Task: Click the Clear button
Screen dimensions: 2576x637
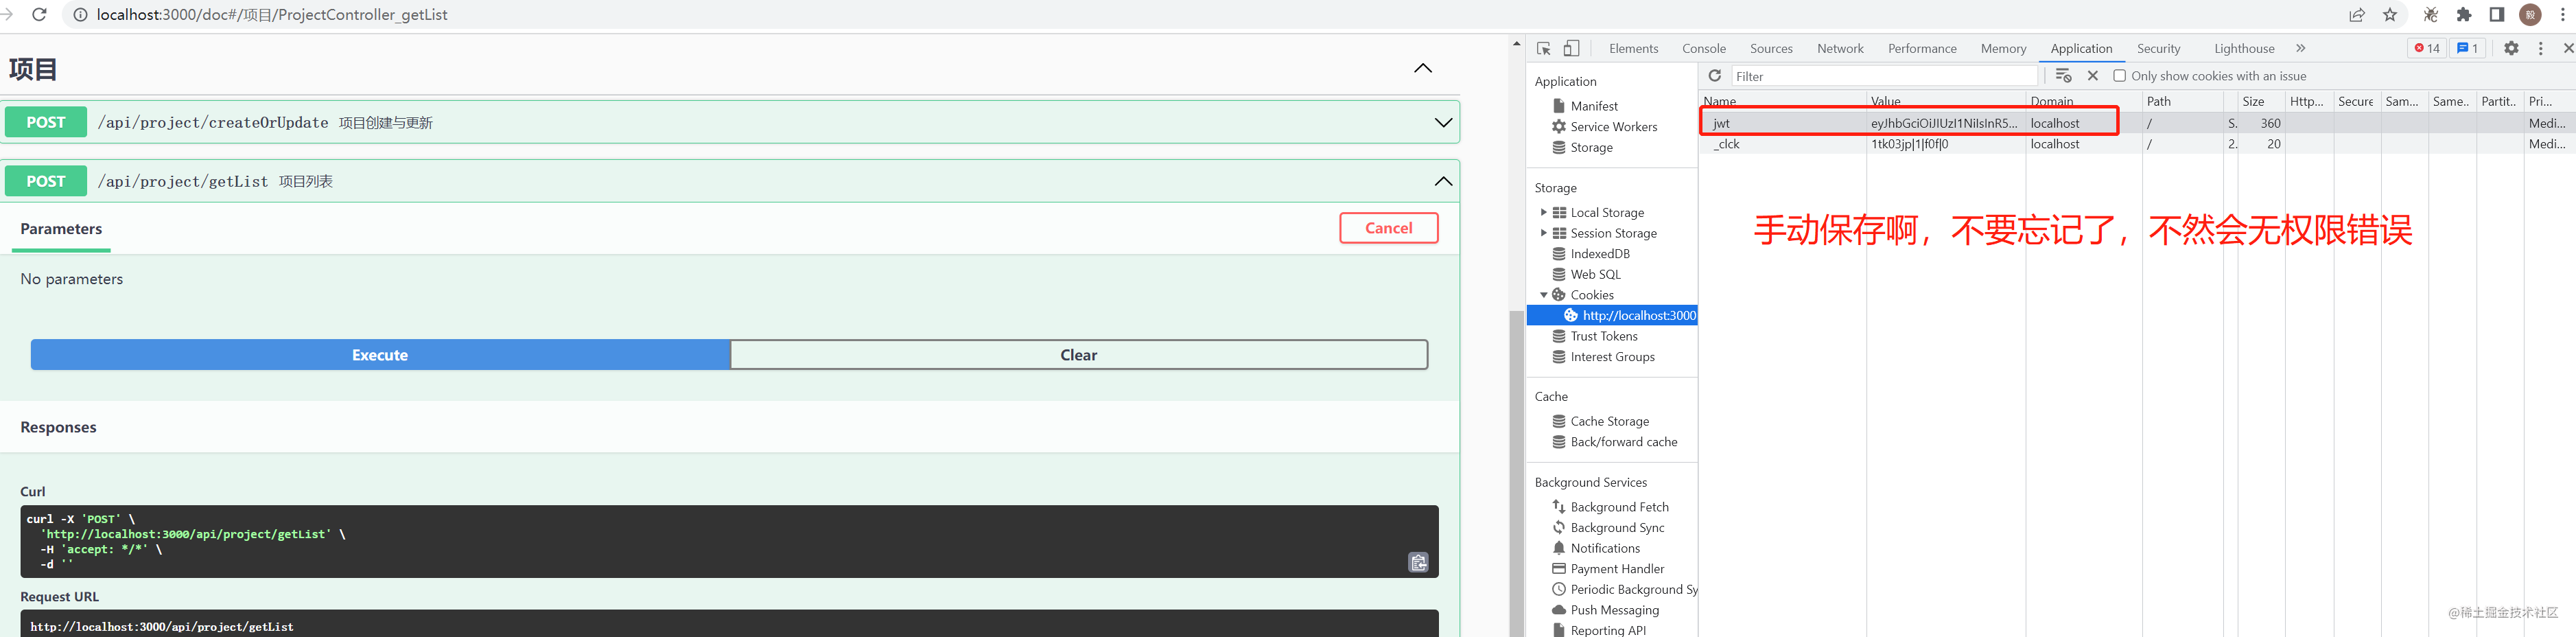Action: [x=1079, y=355]
